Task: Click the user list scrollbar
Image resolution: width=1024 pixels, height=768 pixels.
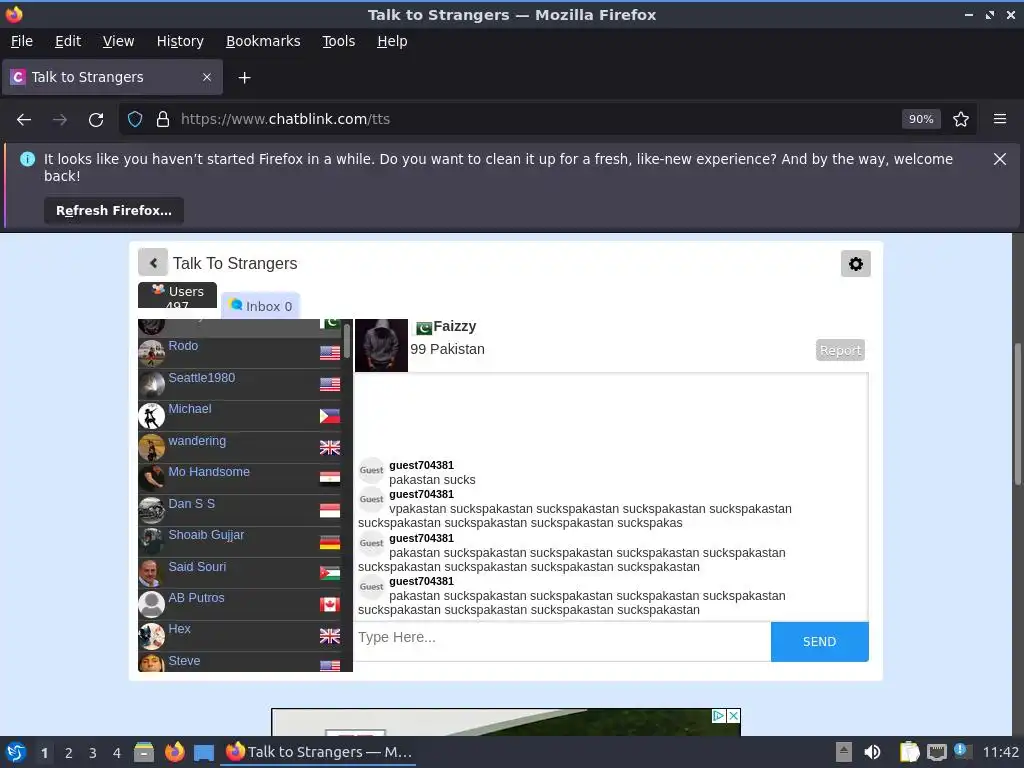Action: point(346,341)
